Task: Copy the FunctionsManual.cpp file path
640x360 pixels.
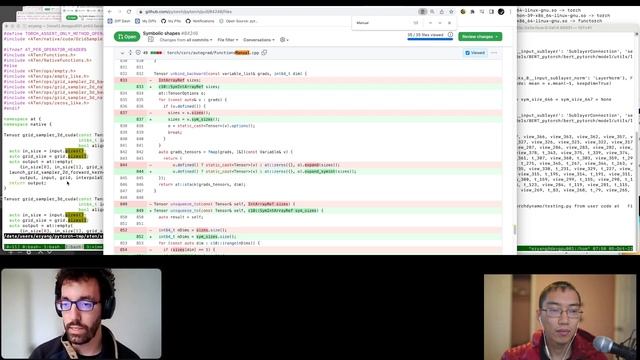Action: click(264, 53)
